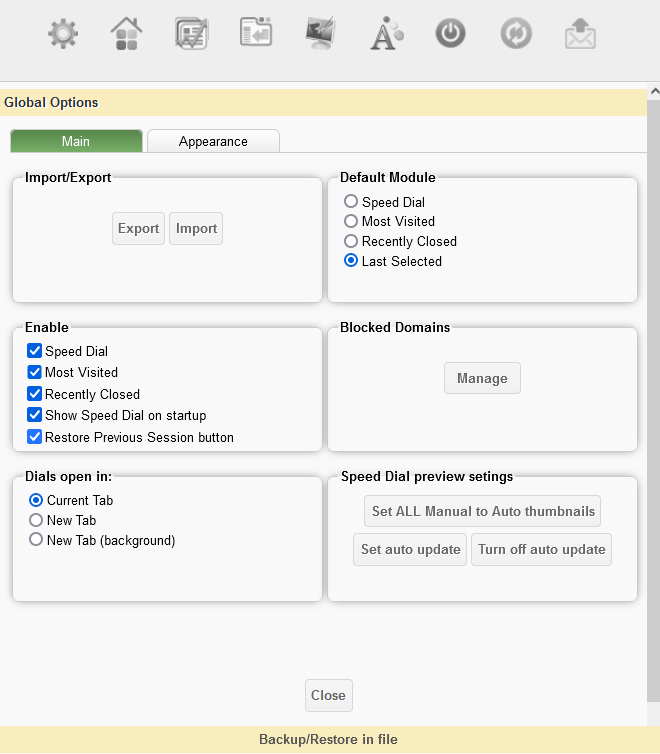The image size is (660, 754).
Task: Select Recently Closed default module option
Action: click(351, 241)
